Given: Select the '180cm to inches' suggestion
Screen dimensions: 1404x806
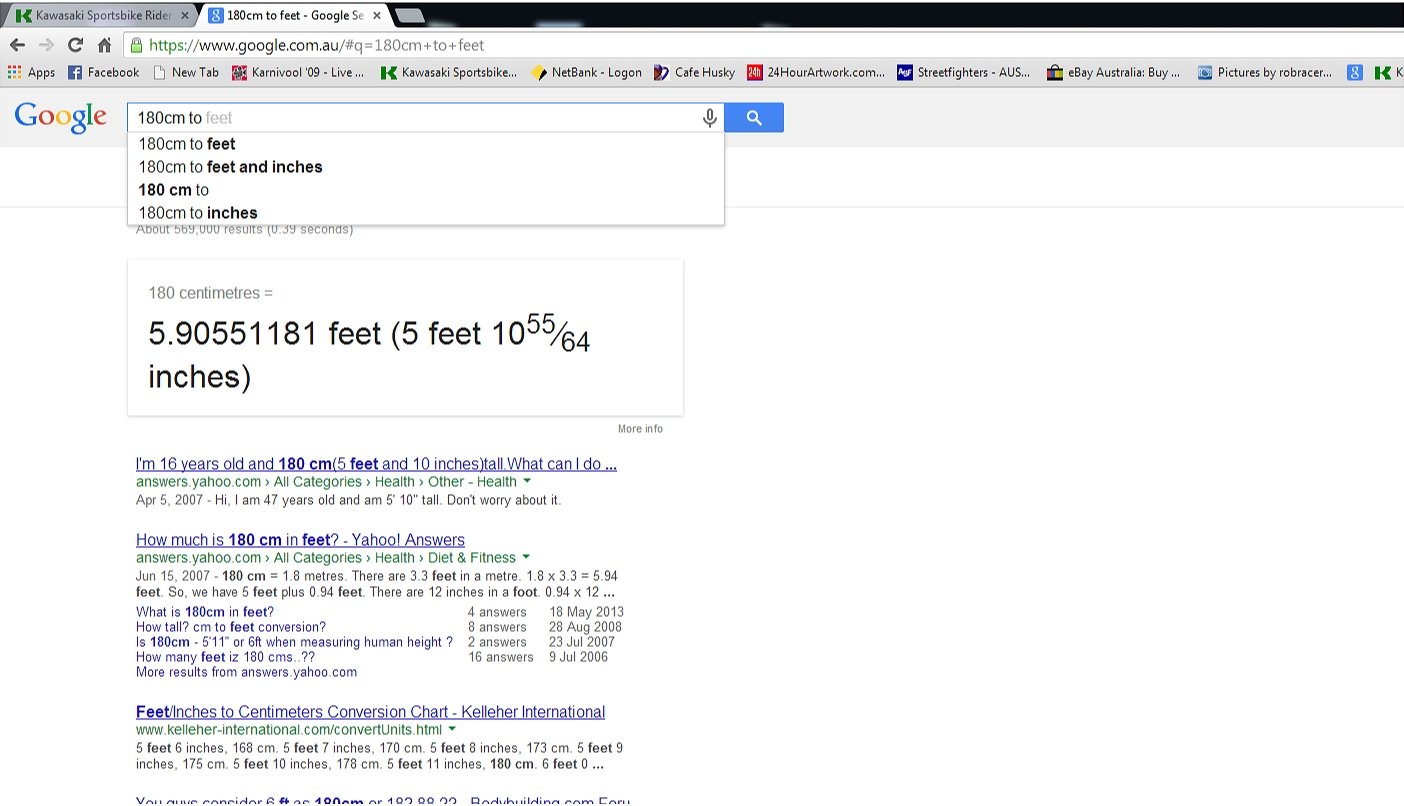Looking at the screenshot, I should (198, 213).
